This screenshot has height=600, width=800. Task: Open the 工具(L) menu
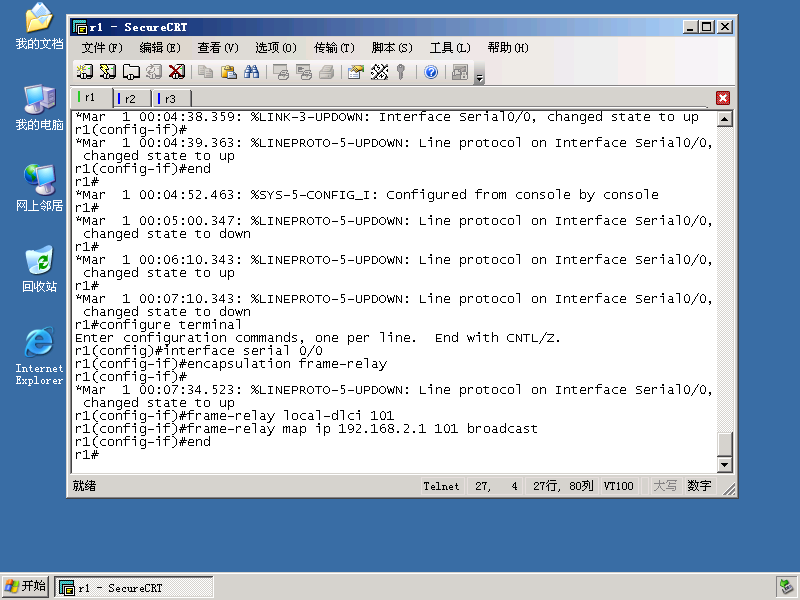click(450, 48)
